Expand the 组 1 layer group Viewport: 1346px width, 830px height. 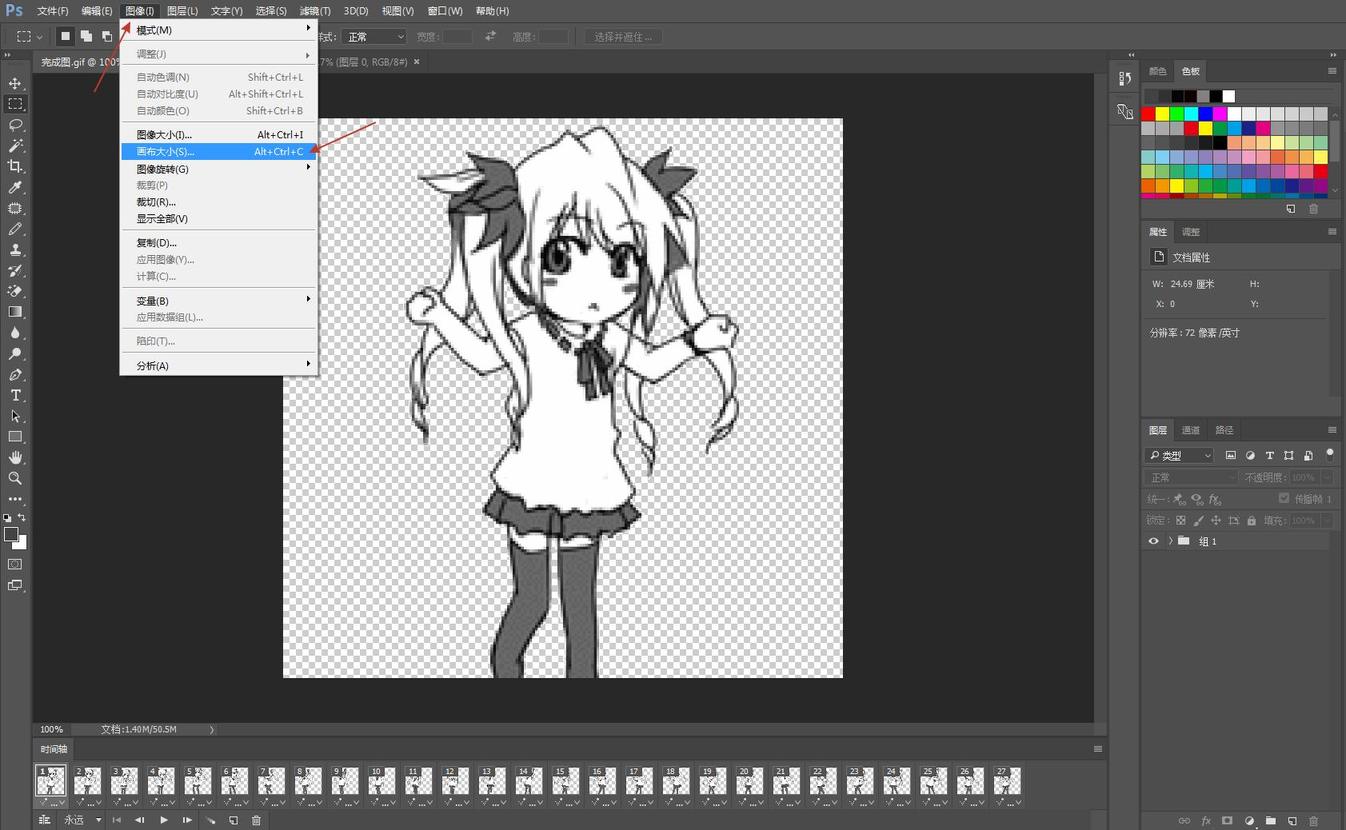click(1170, 541)
